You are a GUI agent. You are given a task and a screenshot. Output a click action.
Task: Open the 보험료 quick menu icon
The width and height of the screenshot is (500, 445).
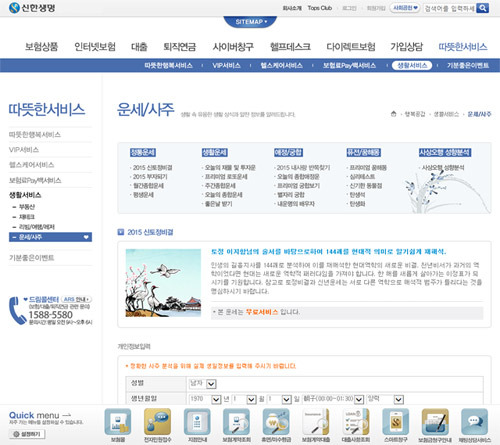click(118, 422)
